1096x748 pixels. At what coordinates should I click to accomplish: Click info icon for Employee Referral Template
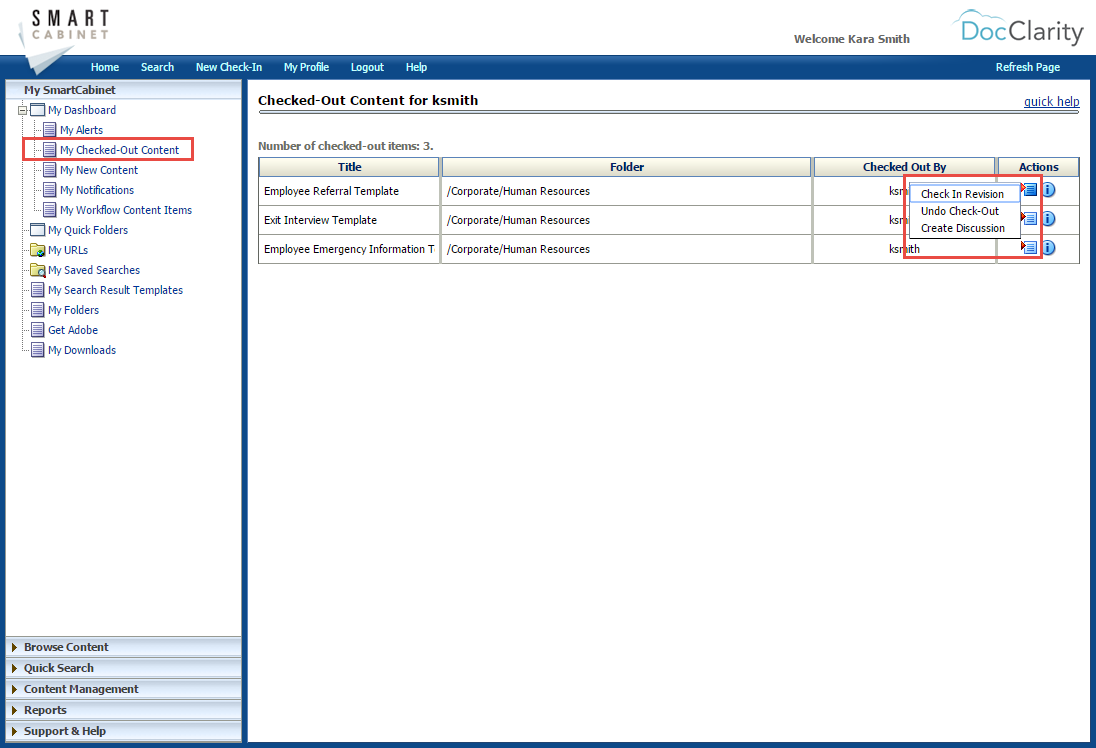pyautogui.click(x=1047, y=190)
